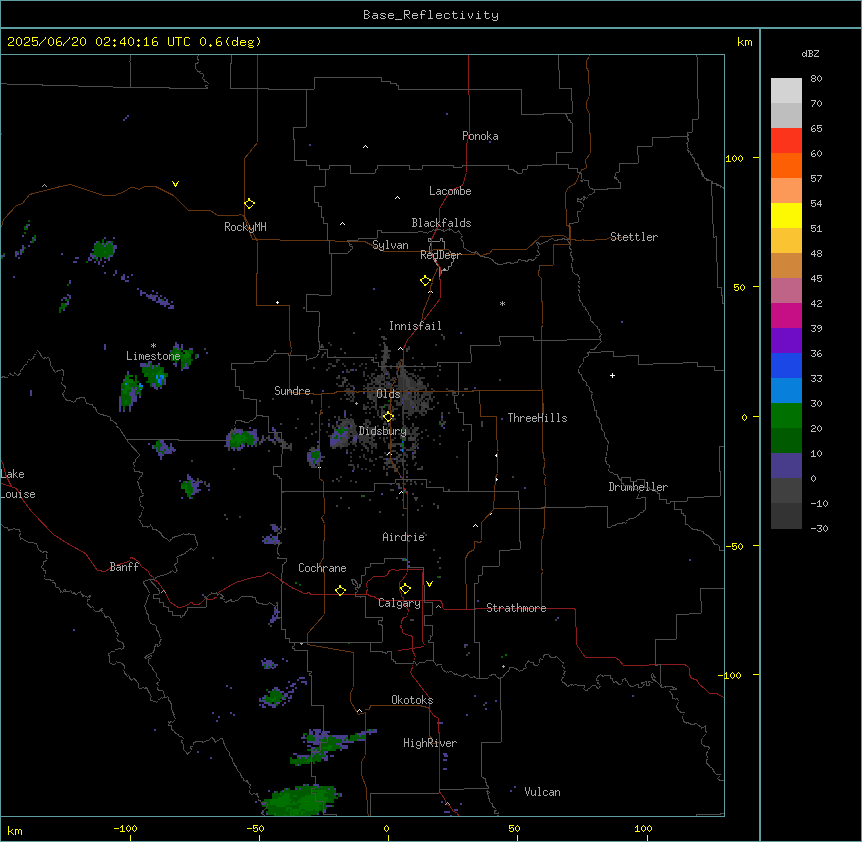The width and height of the screenshot is (862, 842).
Task: Click the purple 36-39 dBZ legend swatch
Action: (x=786, y=340)
